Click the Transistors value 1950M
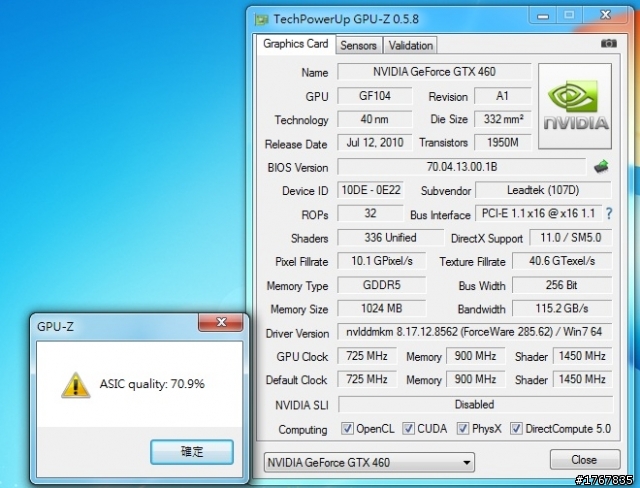 point(502,142)
